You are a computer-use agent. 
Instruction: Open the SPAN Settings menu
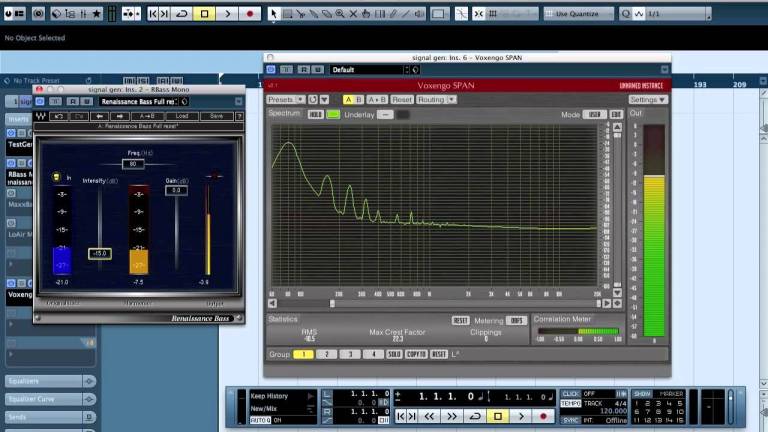click(x=648, y=99)
